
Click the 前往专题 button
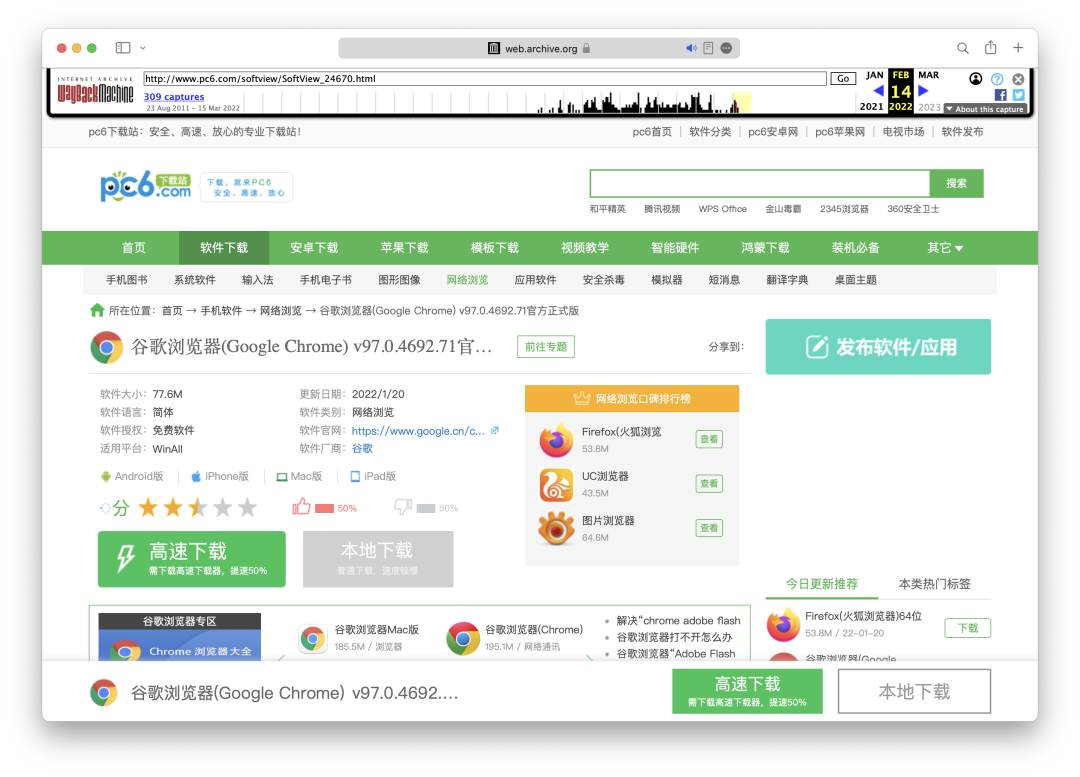point(546,346)
